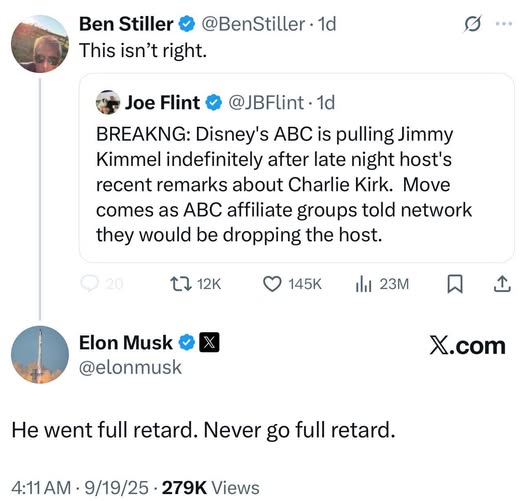Click the reply speech bubble icon
This screenshot has height=501, width=526.
[90, 284]
